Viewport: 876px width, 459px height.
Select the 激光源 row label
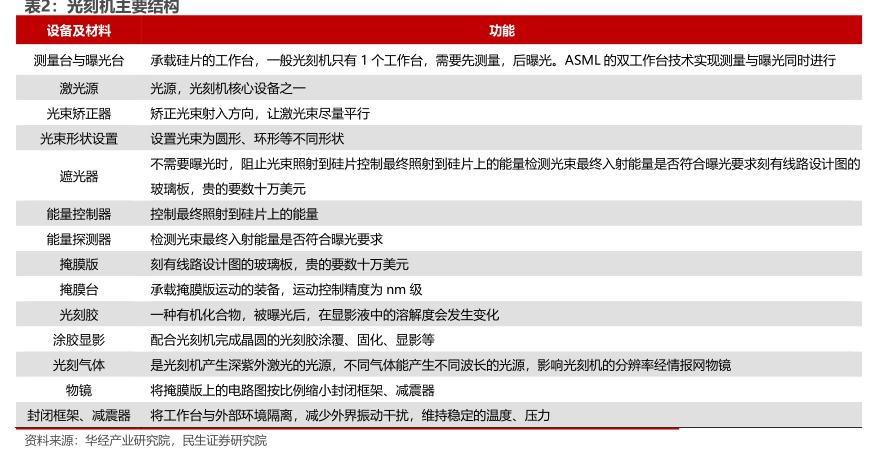coord(79,88)
